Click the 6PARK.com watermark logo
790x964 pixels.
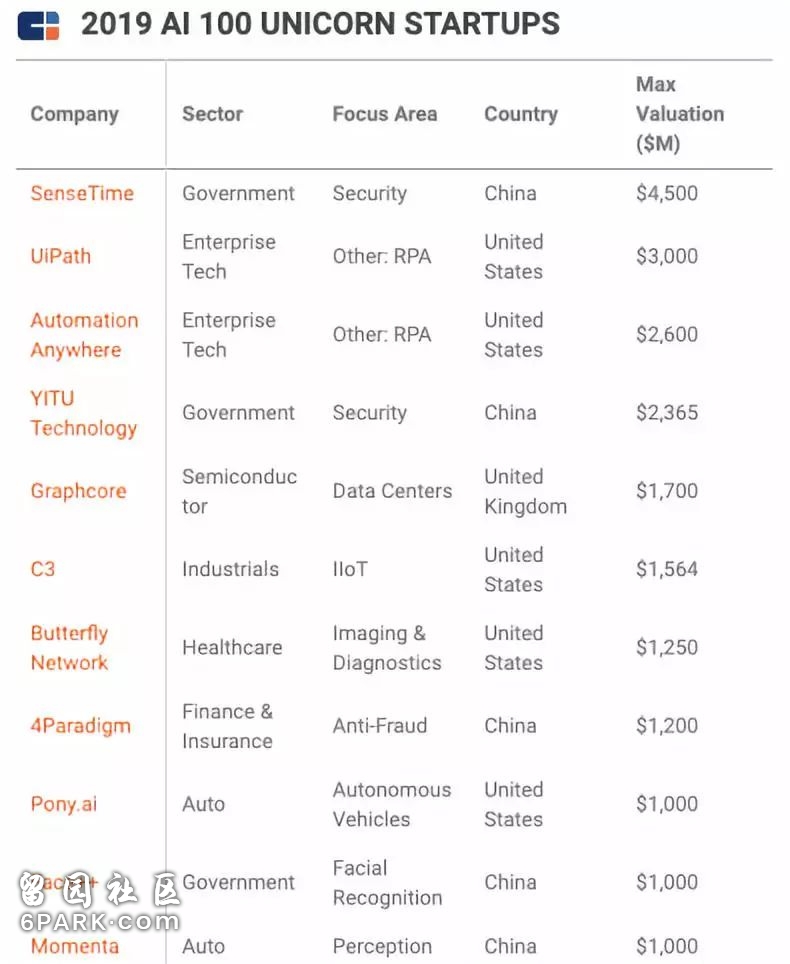[x=98, y=901]
